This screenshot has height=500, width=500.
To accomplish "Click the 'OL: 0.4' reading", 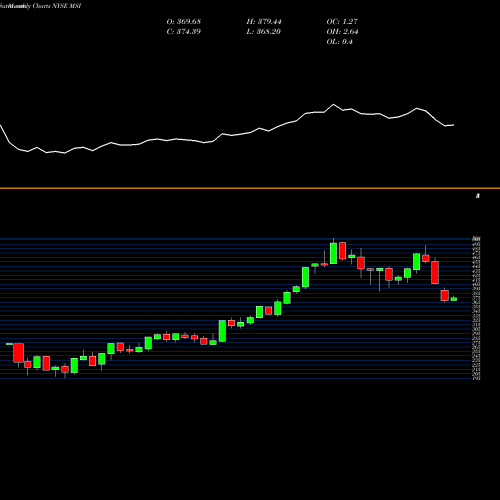I will click(x=340, y=42).
